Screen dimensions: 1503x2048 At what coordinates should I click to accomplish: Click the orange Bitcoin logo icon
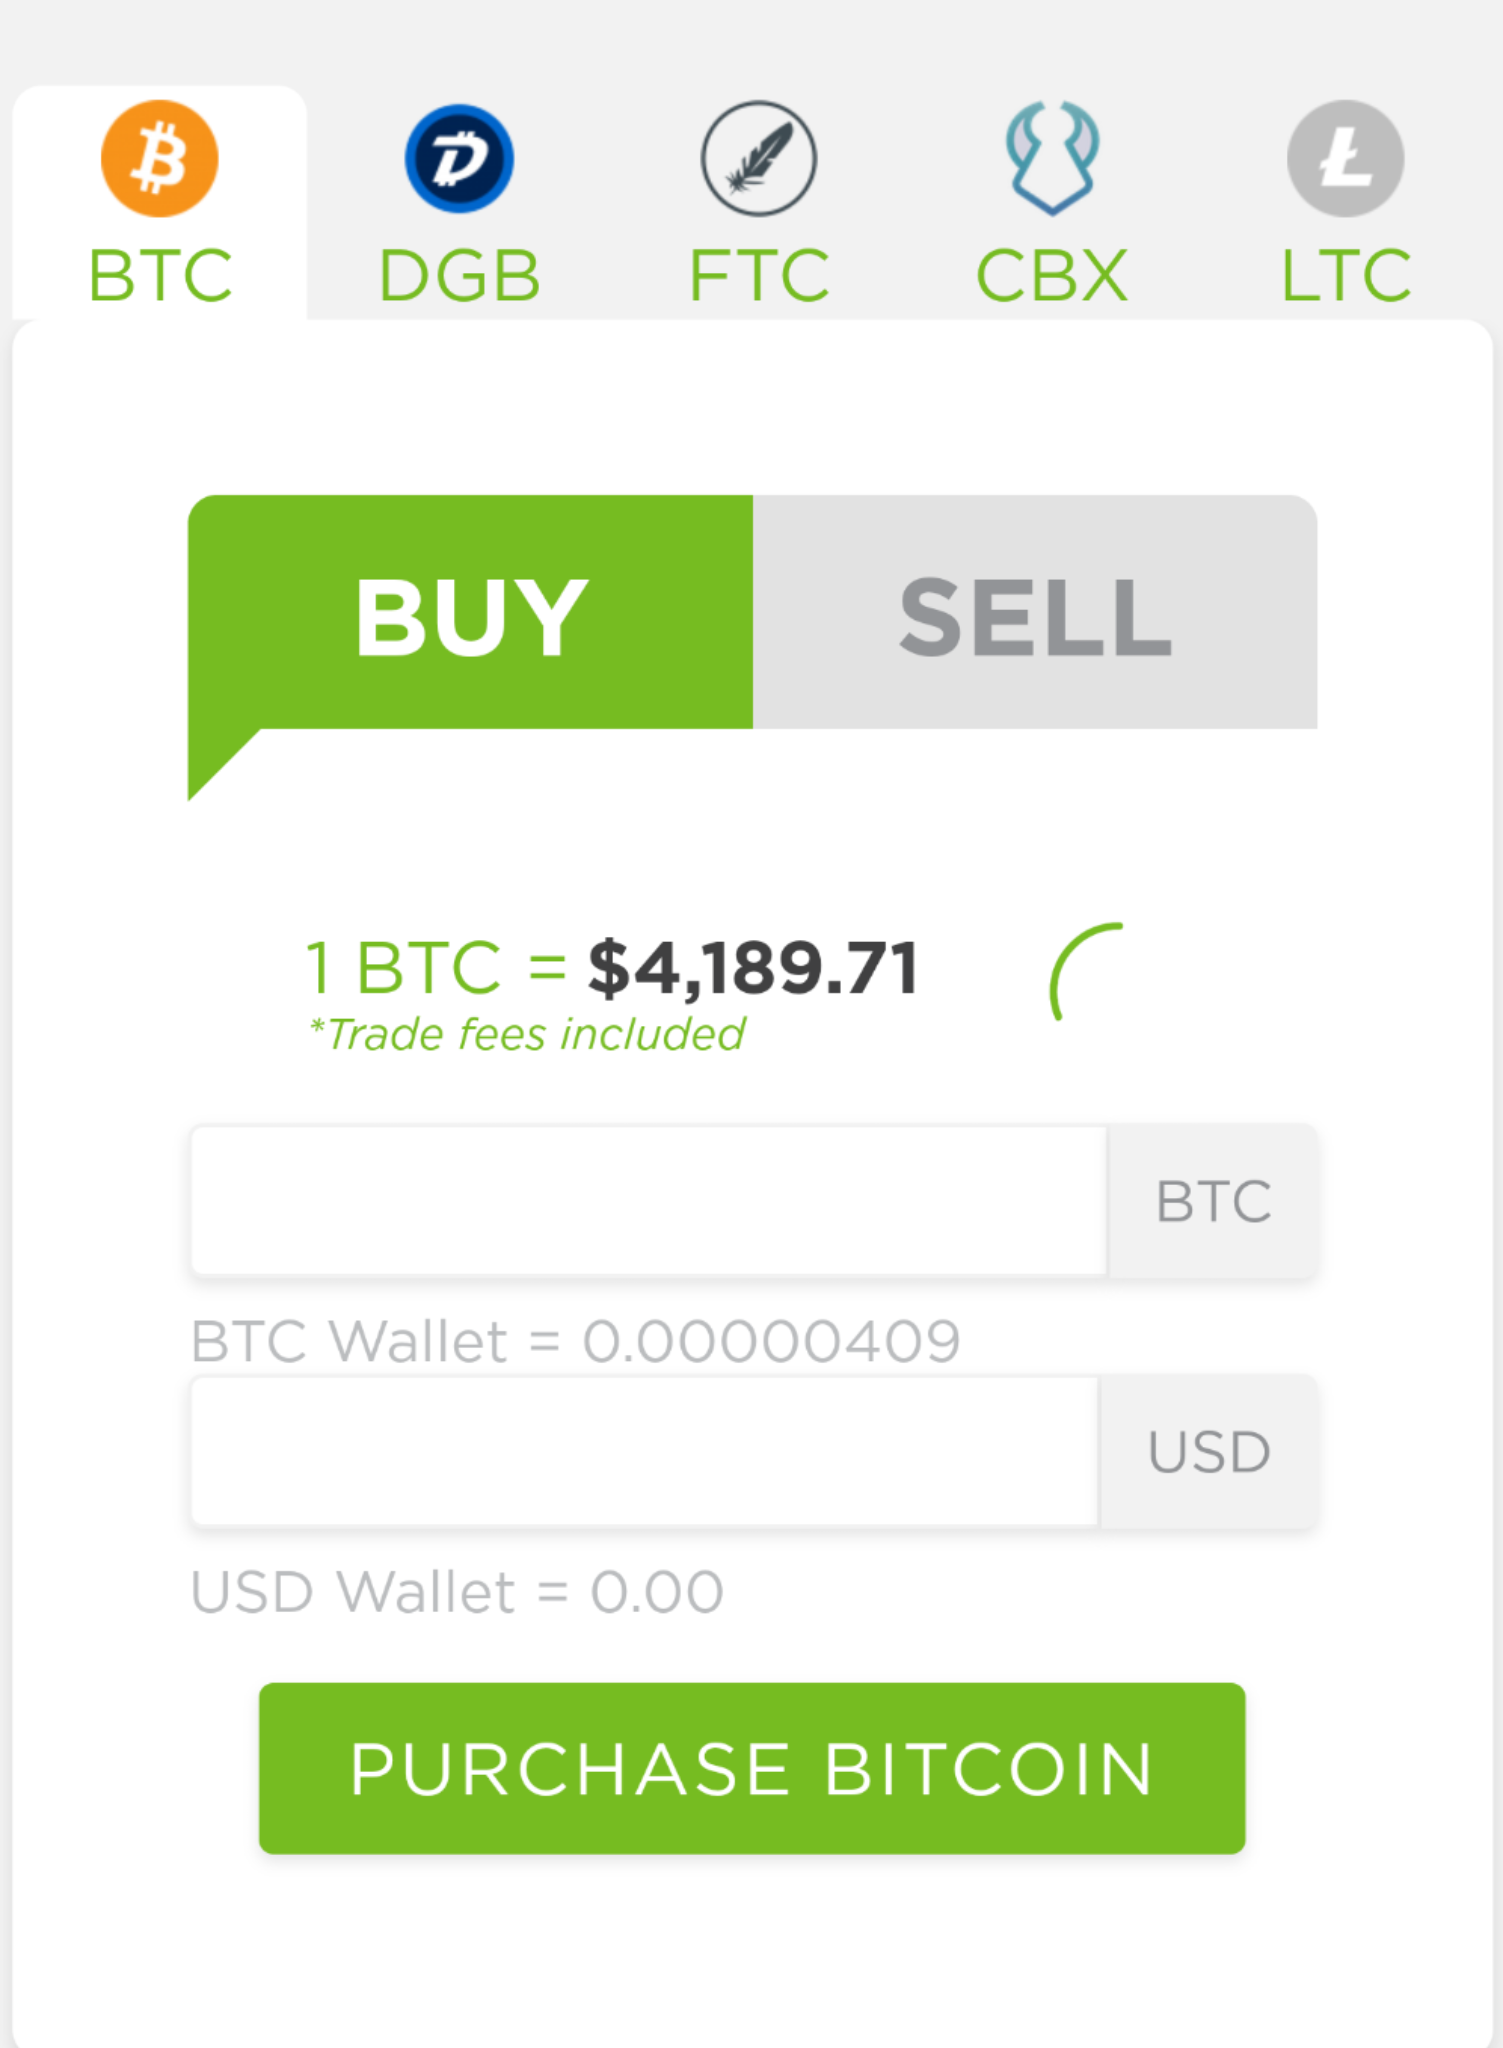click(x=159, y=158)
